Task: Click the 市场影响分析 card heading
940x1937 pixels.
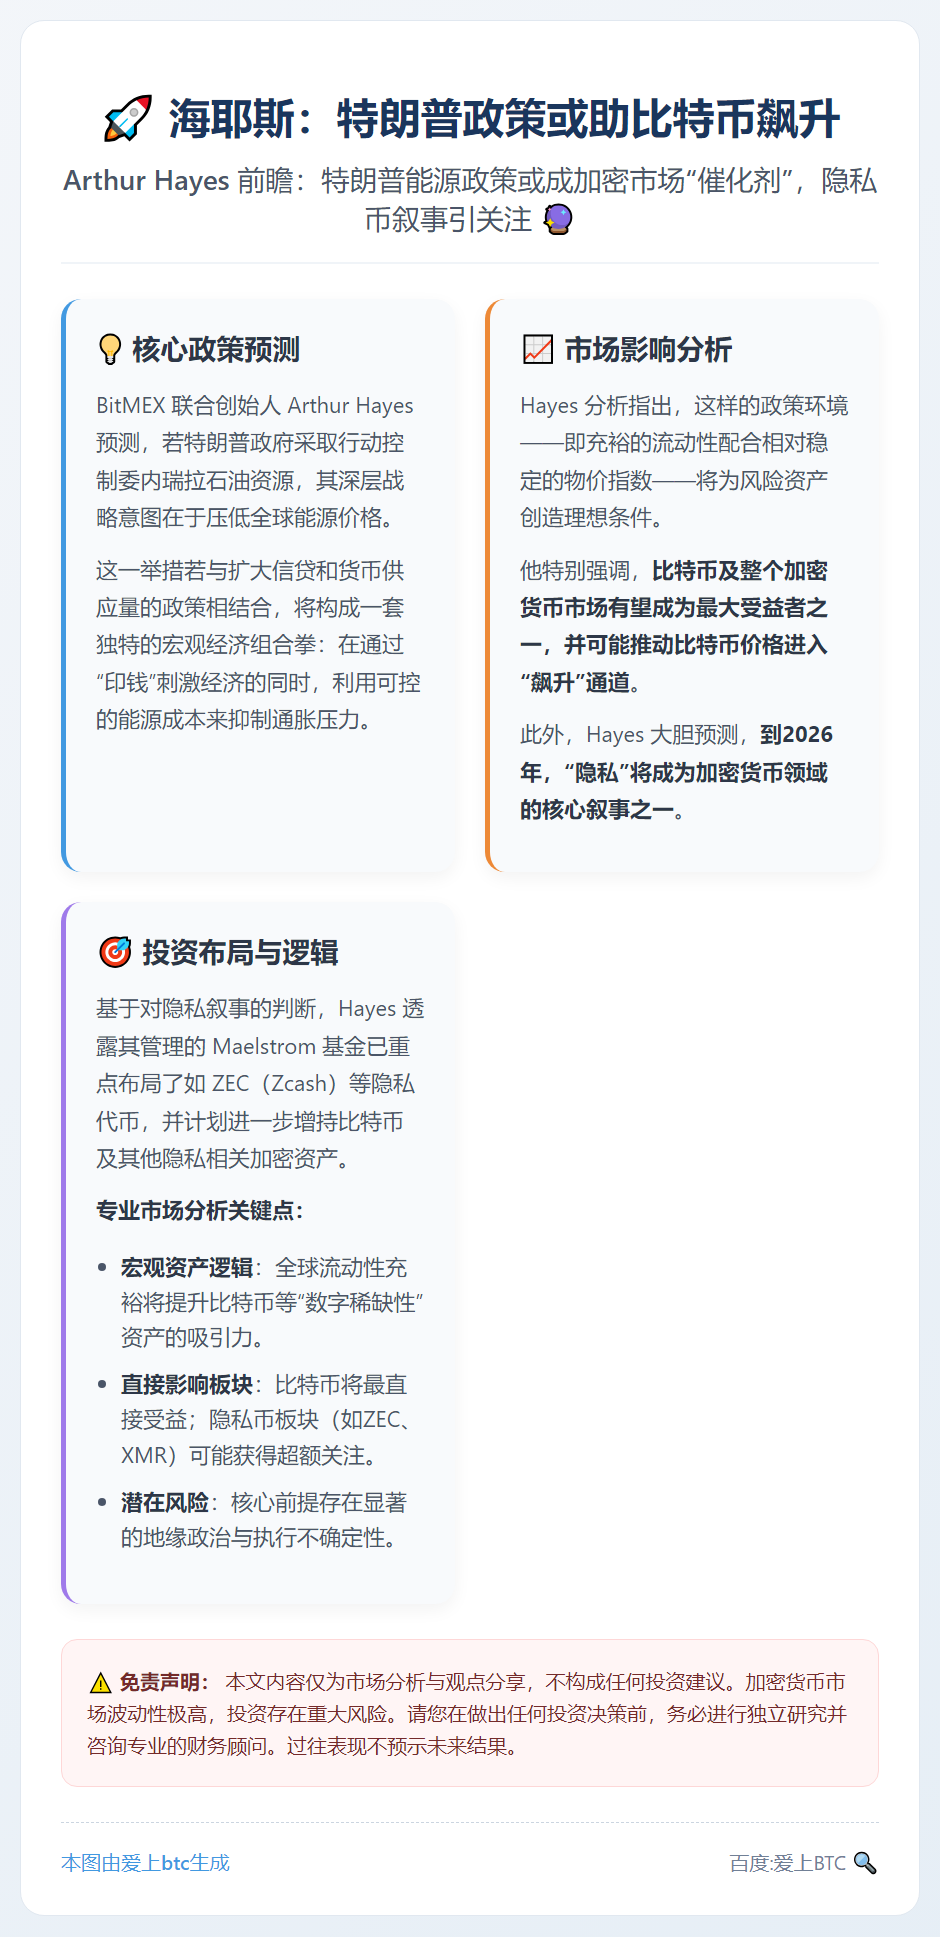Action: point(648,350)
